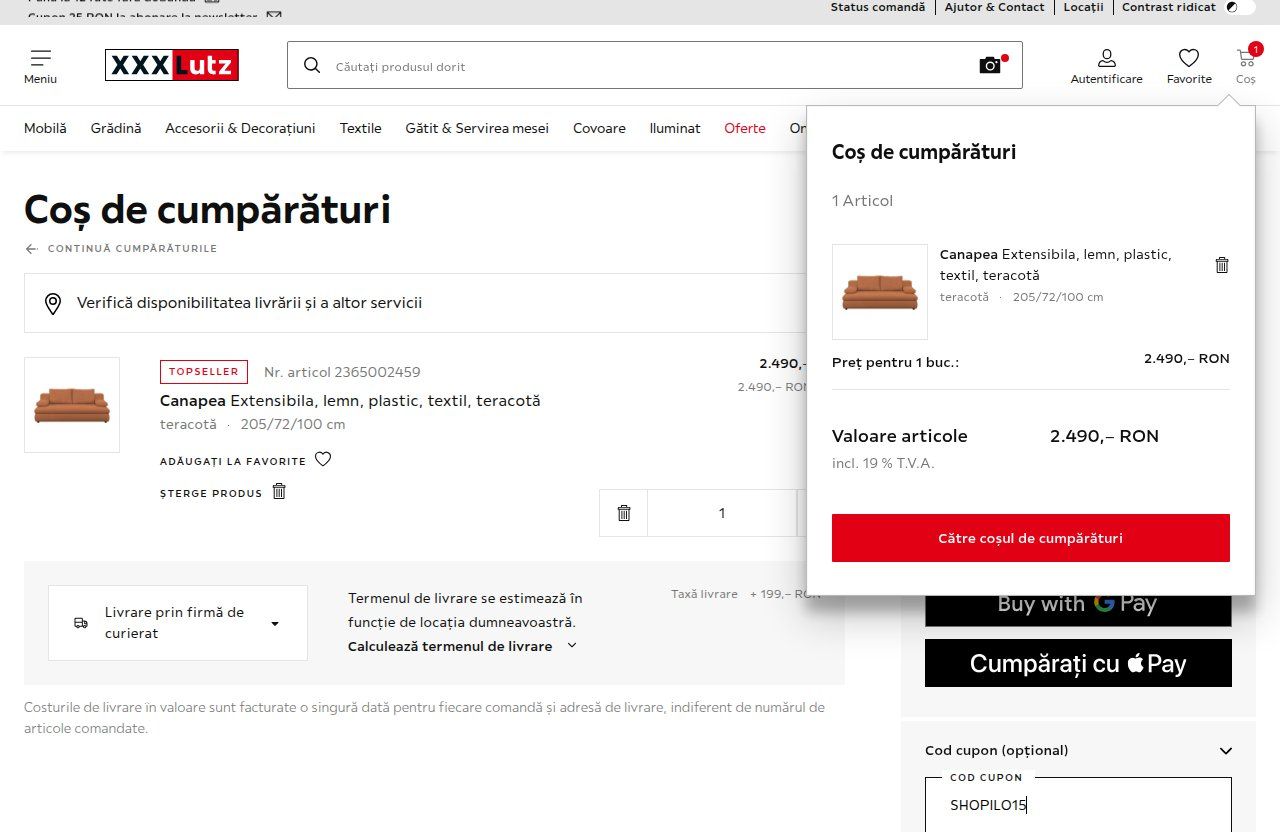Click Valoare articole label in popup
This screenshot has height=832, width=1280.
coord(900,436)
